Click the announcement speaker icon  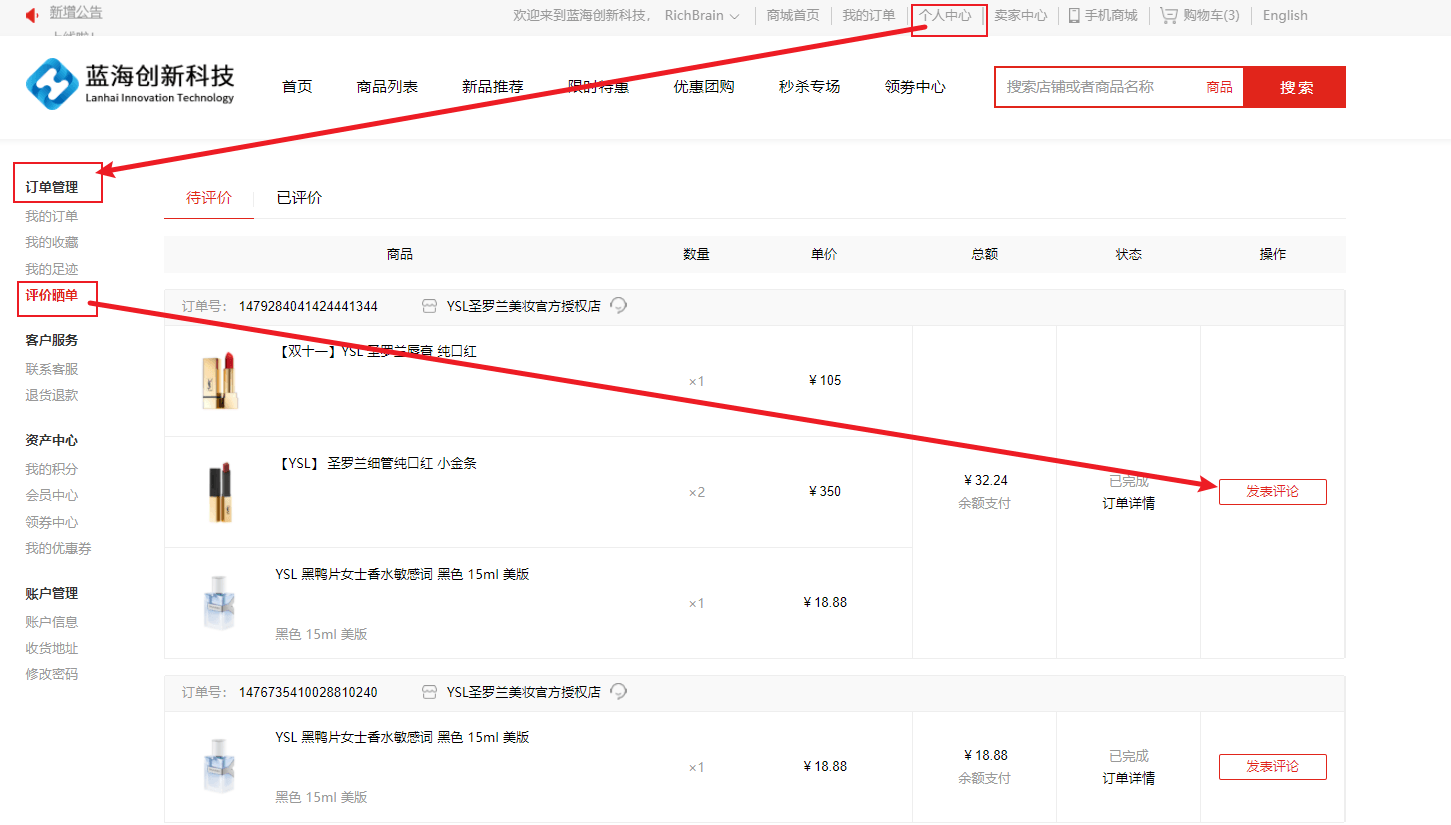pyautogui.click(x=32, y=15)
